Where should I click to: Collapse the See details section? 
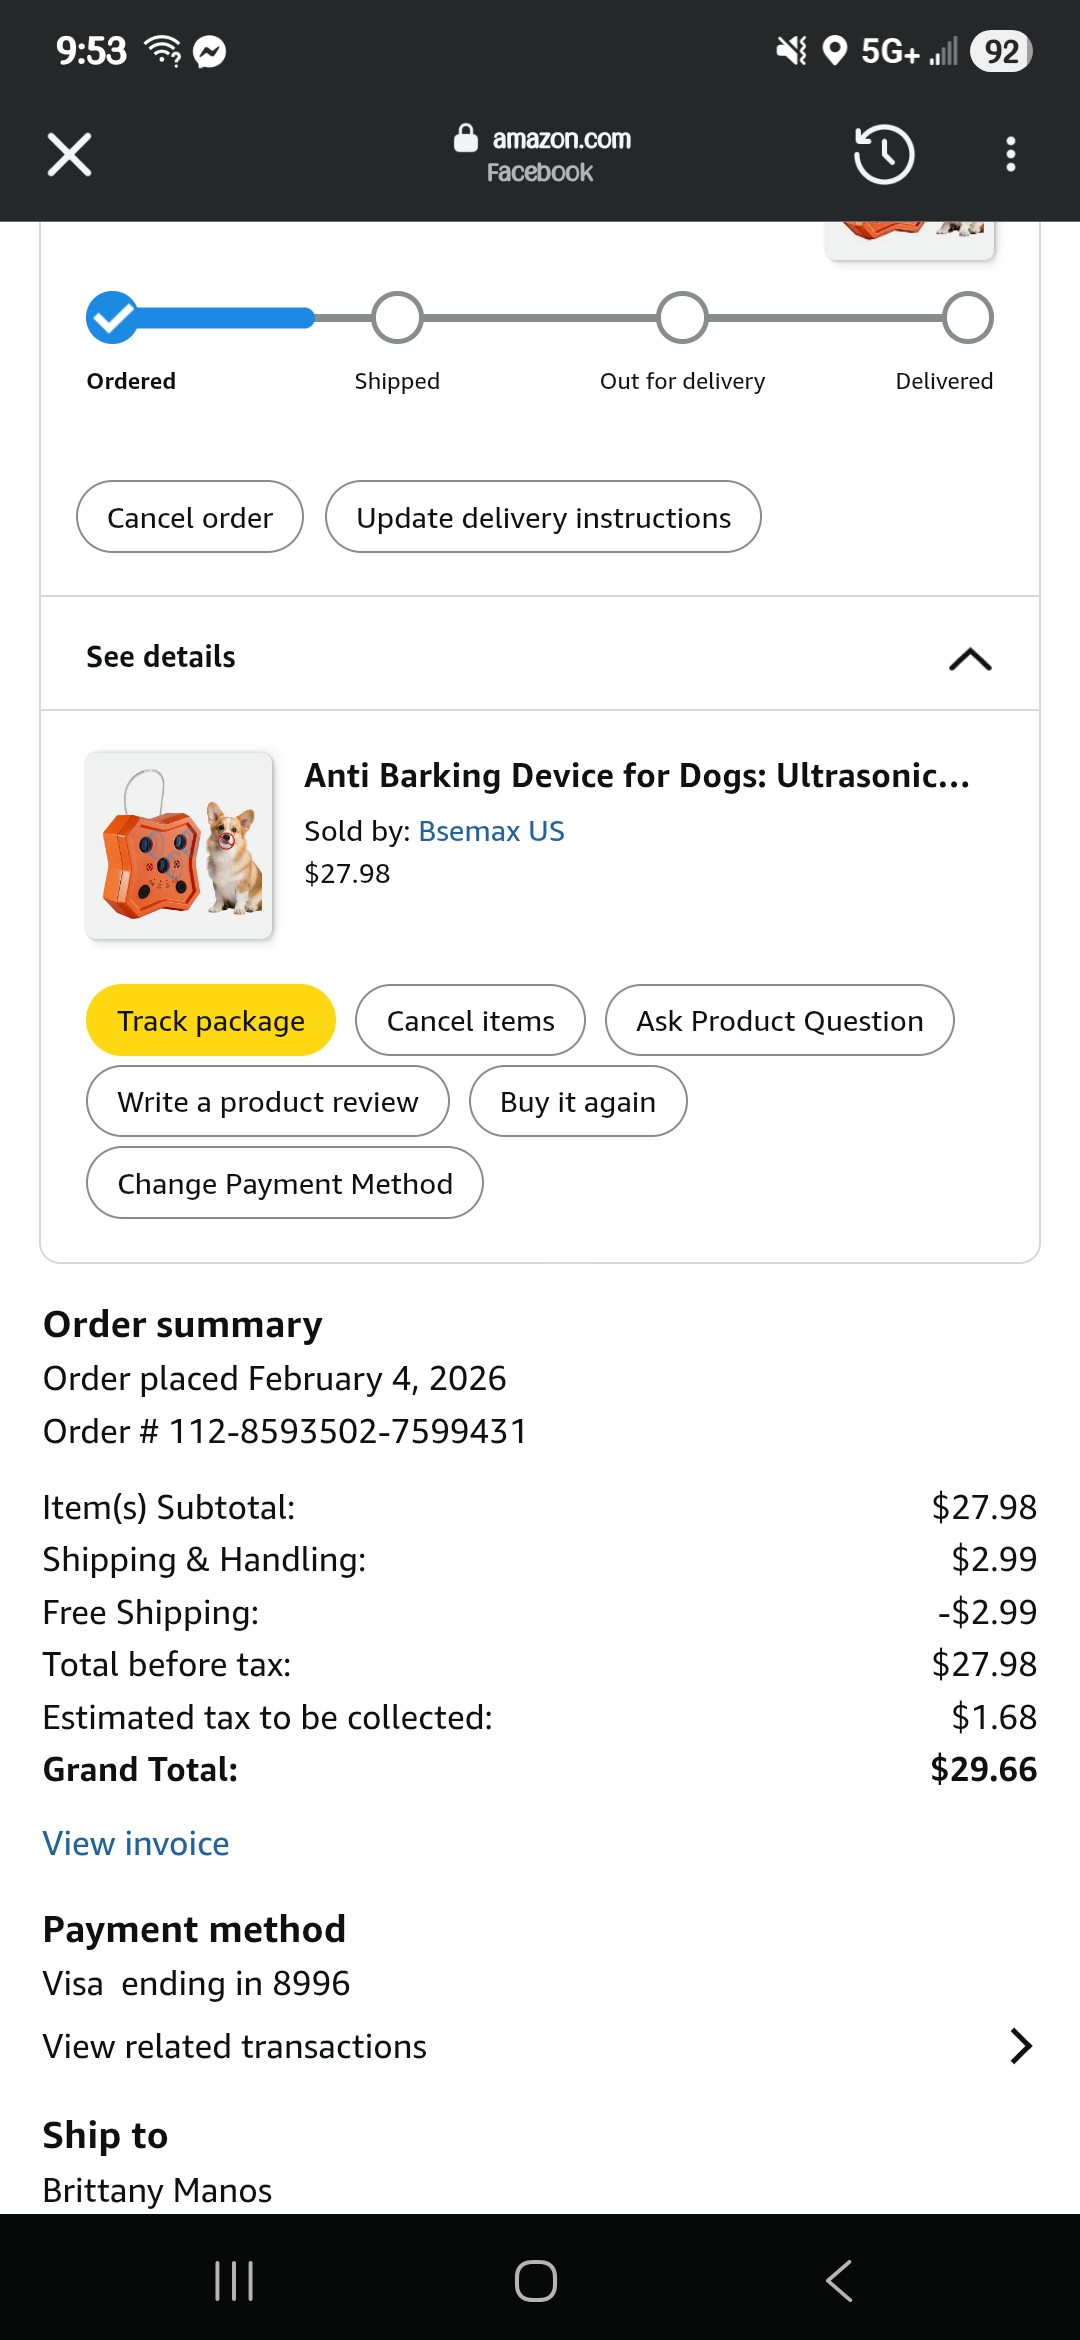click(969, 658)
